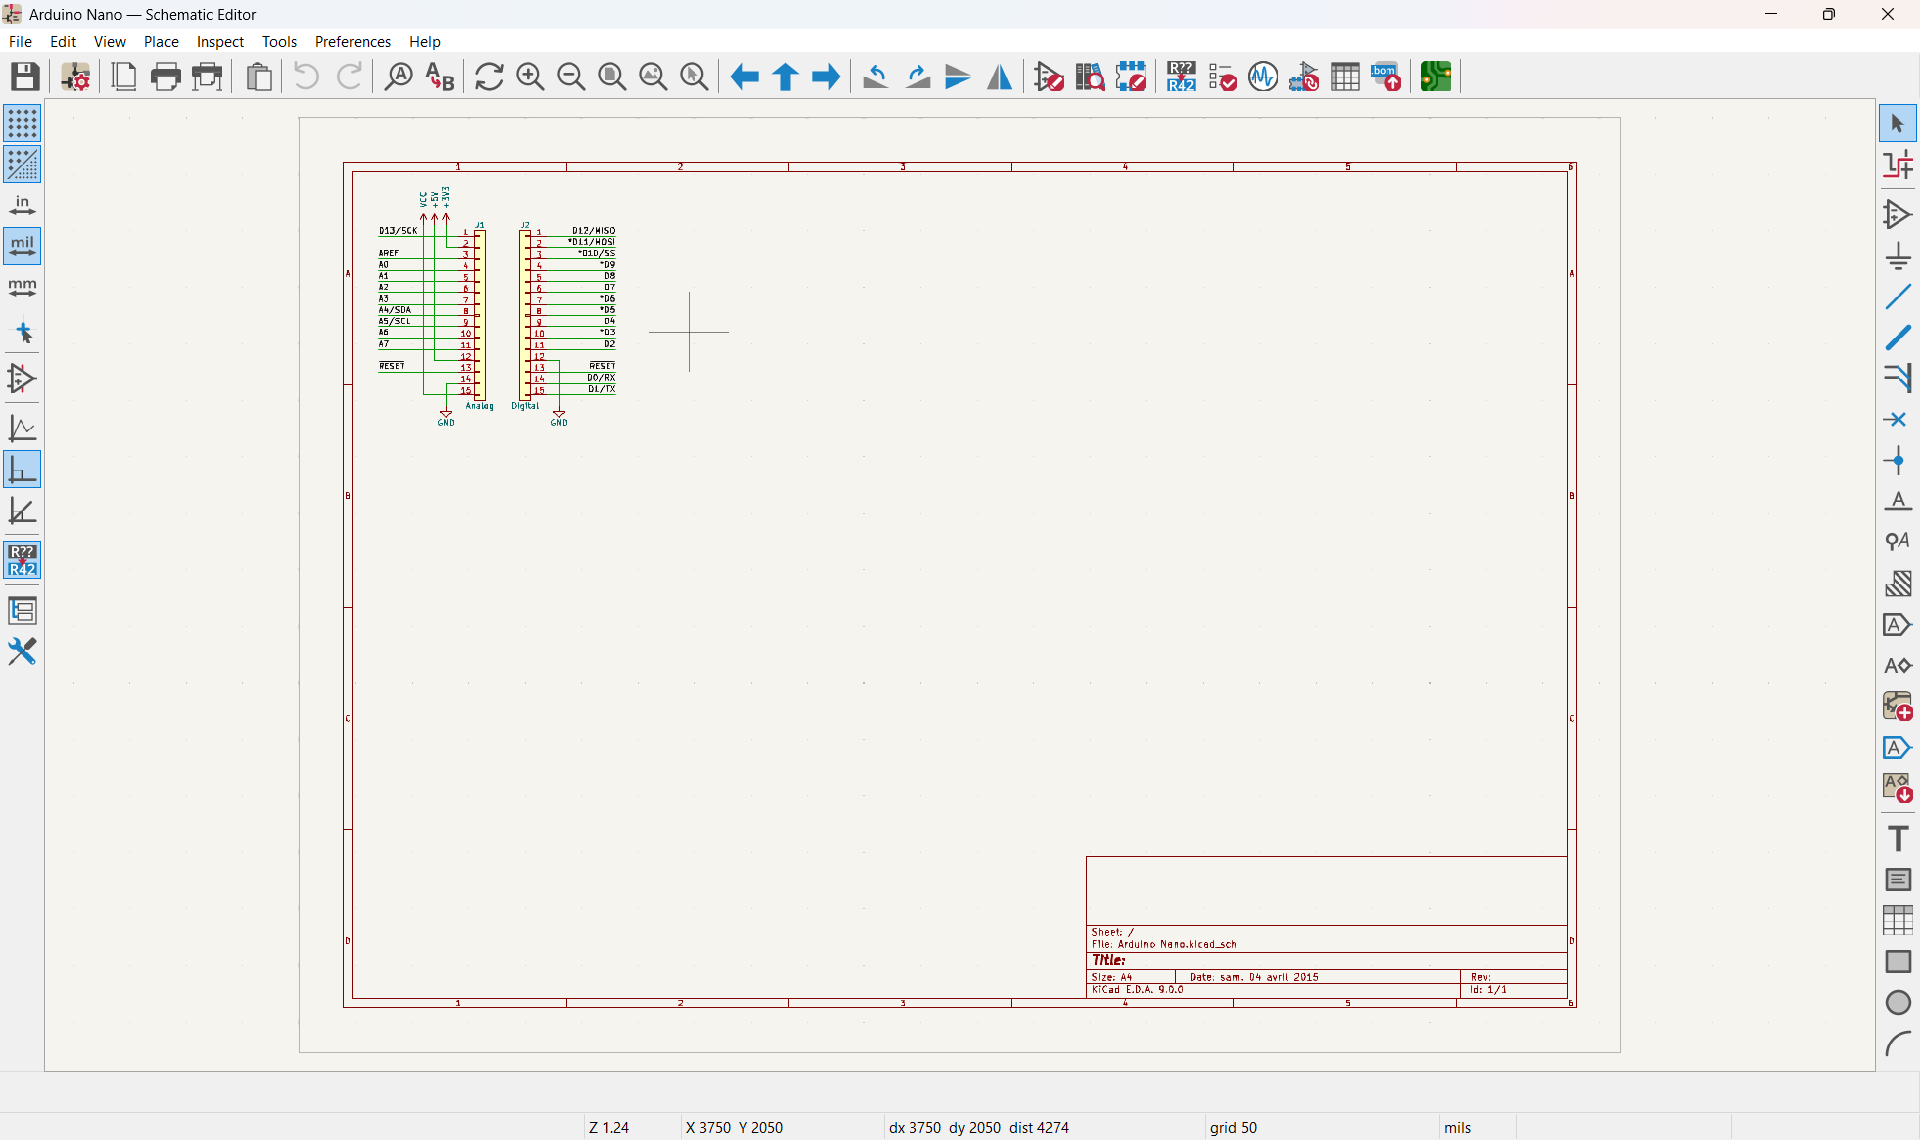
Task: Toggle the hierarchy navigator panel
Action: (22, 610)
